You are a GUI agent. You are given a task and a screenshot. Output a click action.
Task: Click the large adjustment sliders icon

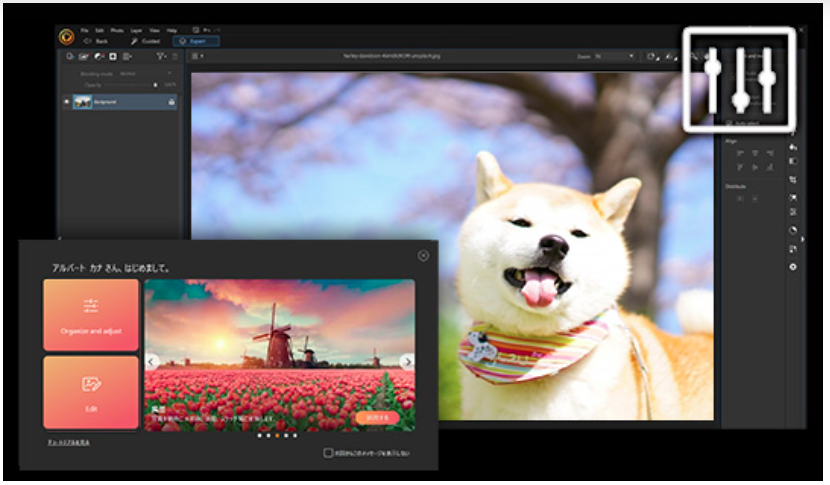click(739, 79)
